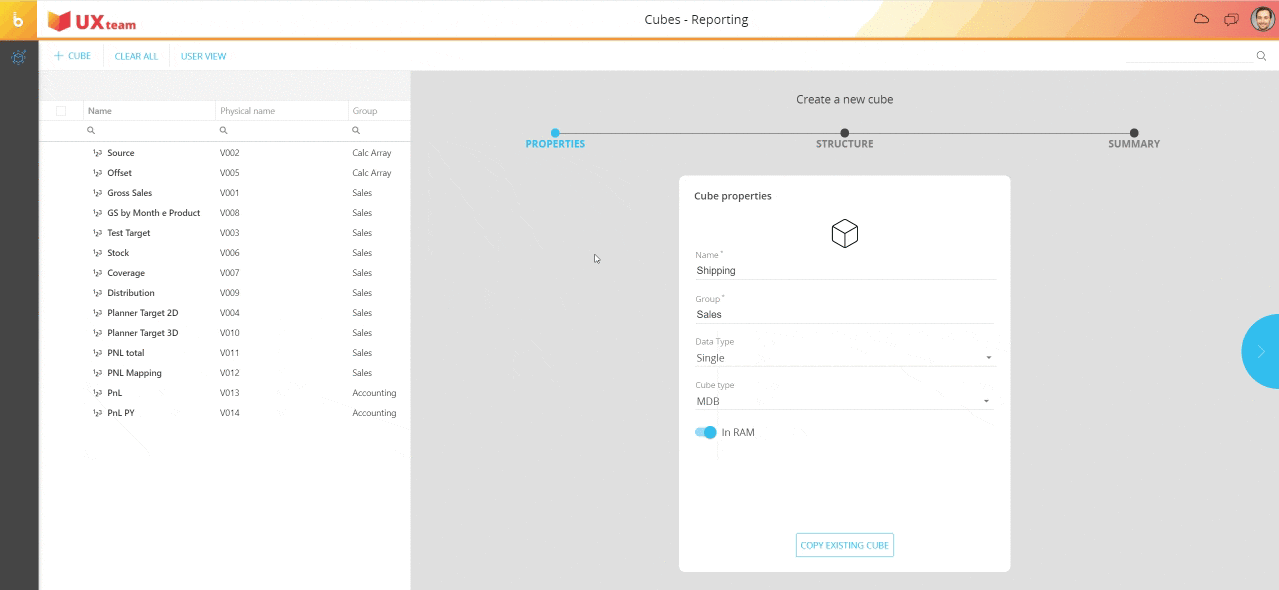This screenshot has width=1279, height=590.
Task: Click the Board logo icon in top-left corner
Action: 18,19
